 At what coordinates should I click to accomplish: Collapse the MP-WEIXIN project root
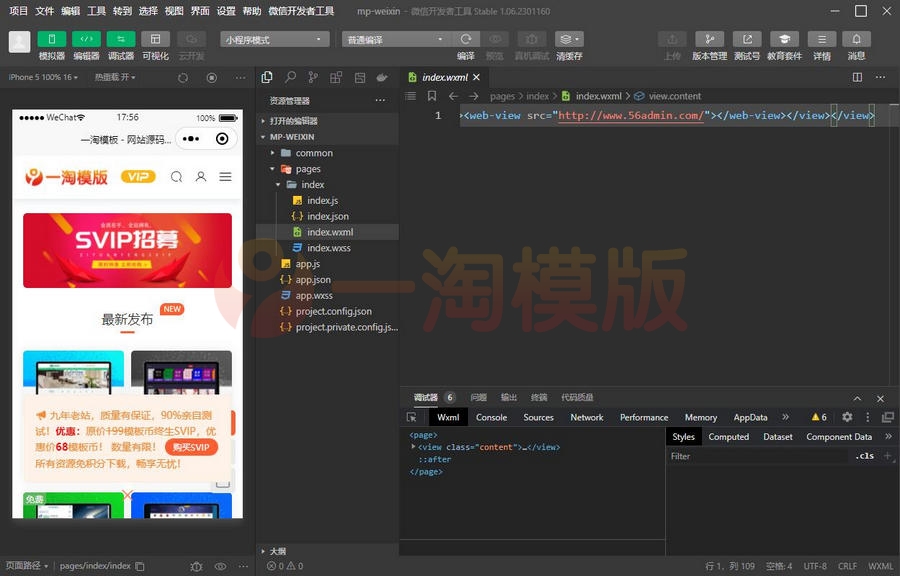coord(327,137)
